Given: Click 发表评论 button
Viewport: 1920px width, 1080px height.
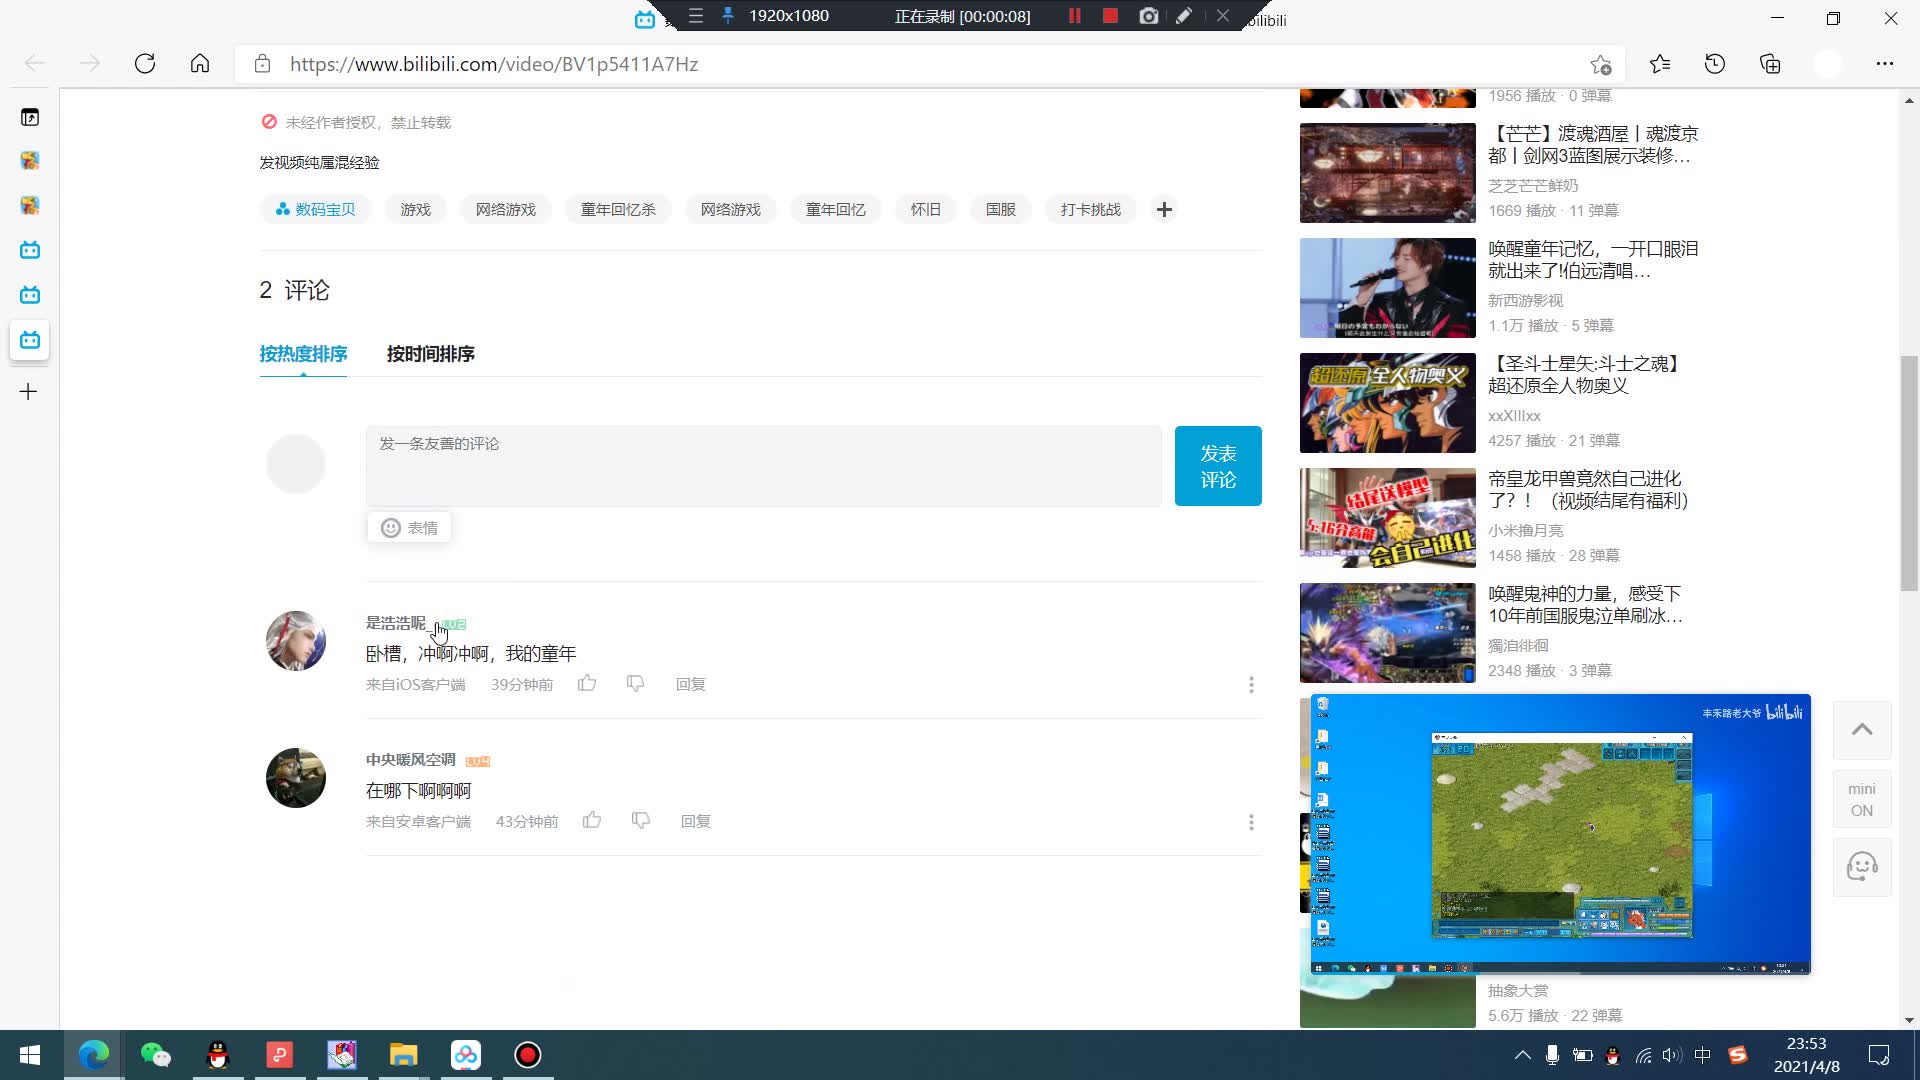Looking at the screenshot, I should 1218,466.
